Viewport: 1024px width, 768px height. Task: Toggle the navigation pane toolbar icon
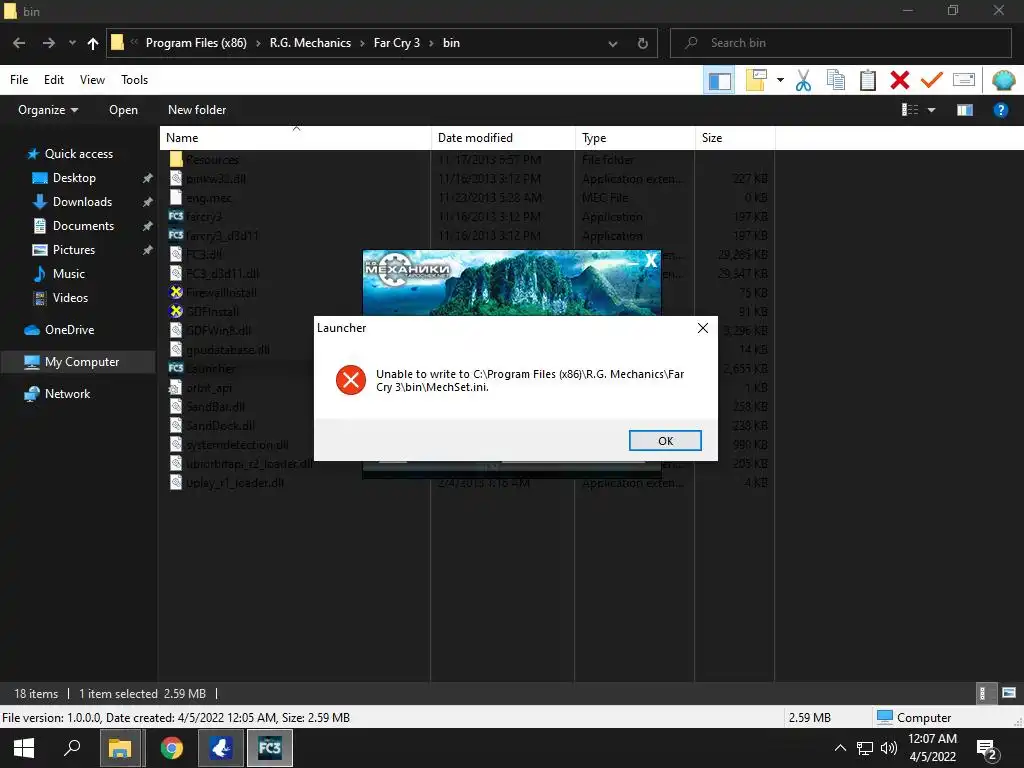point(720,80)
